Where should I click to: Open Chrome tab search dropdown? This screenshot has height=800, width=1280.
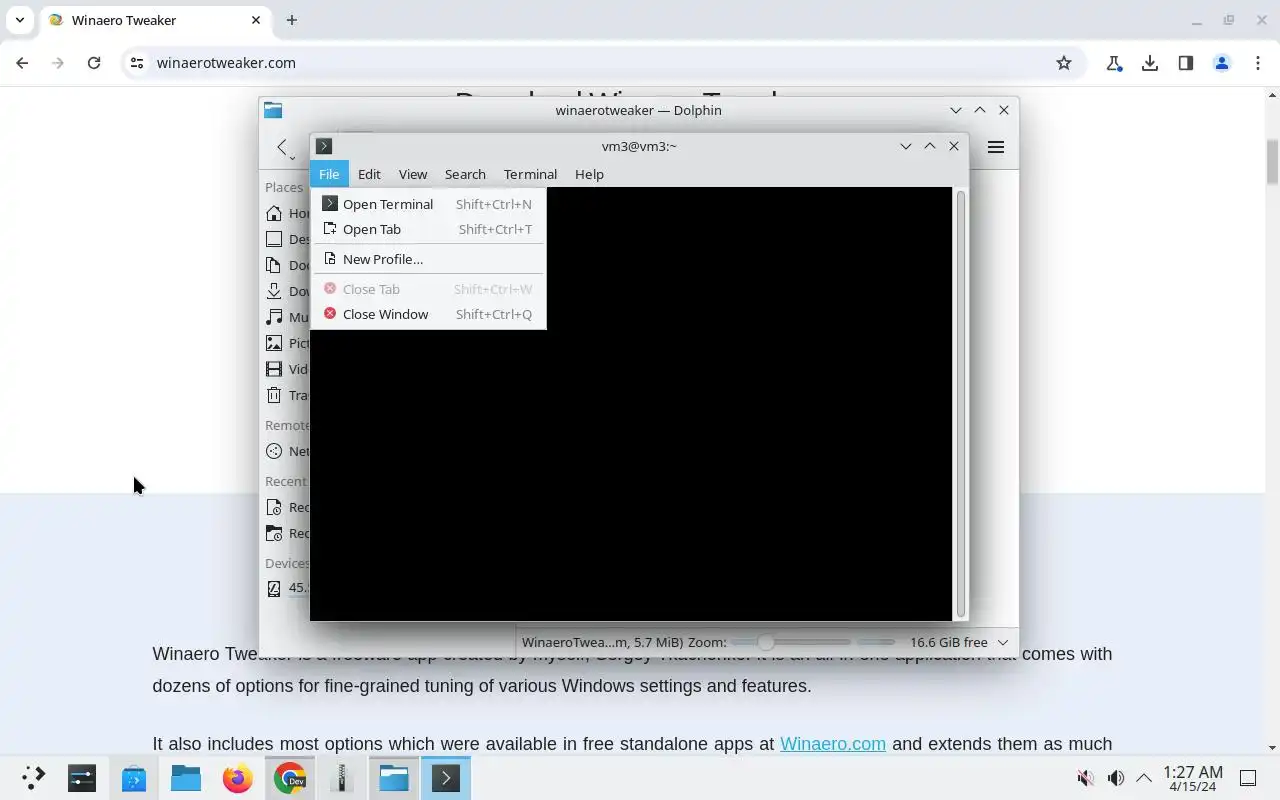click(x=20, y=20)
